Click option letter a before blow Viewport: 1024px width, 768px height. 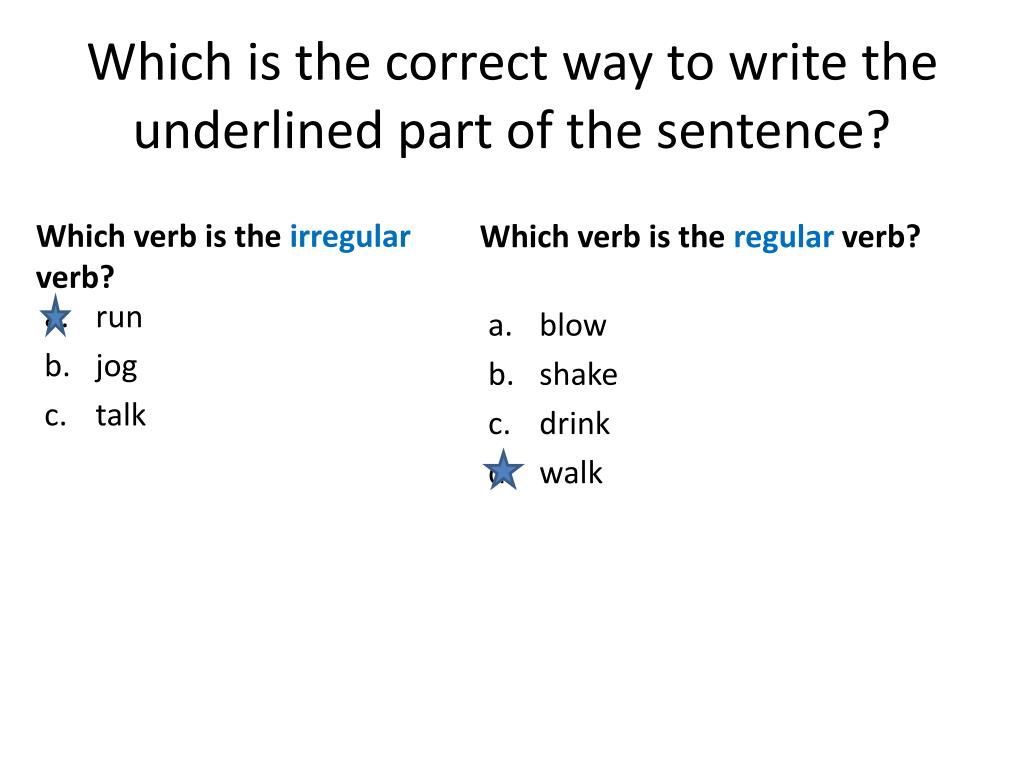click(x=500, y=326)
